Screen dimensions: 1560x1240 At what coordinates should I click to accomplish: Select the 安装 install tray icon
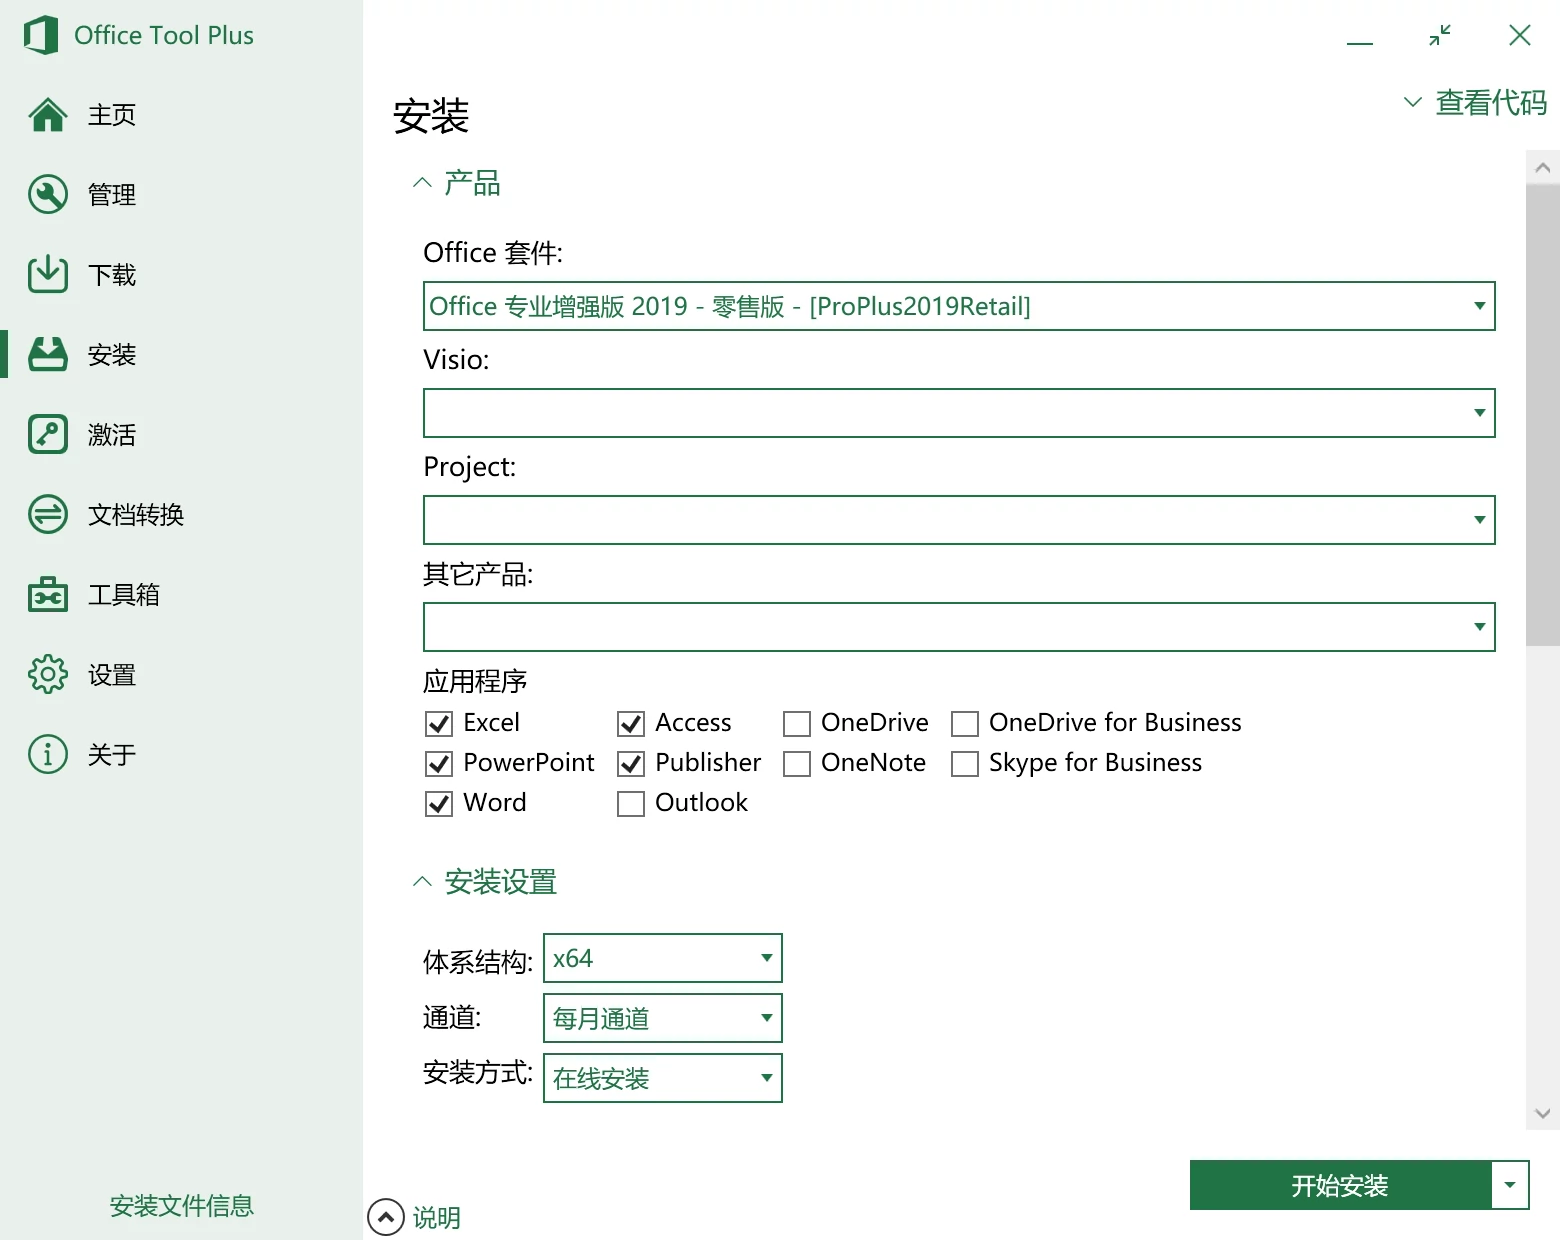point(48,354)
